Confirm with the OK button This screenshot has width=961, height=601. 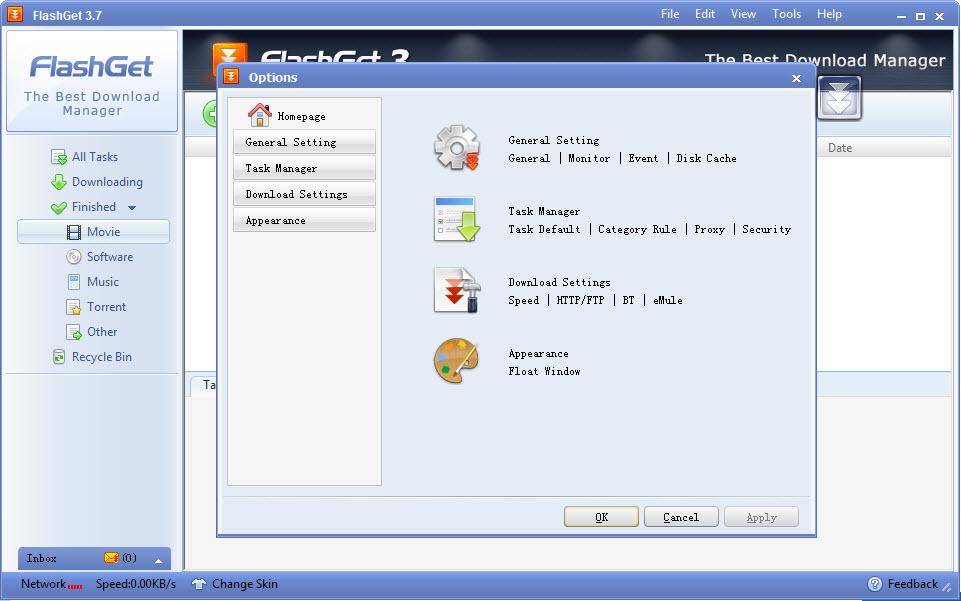pos(601,516)
